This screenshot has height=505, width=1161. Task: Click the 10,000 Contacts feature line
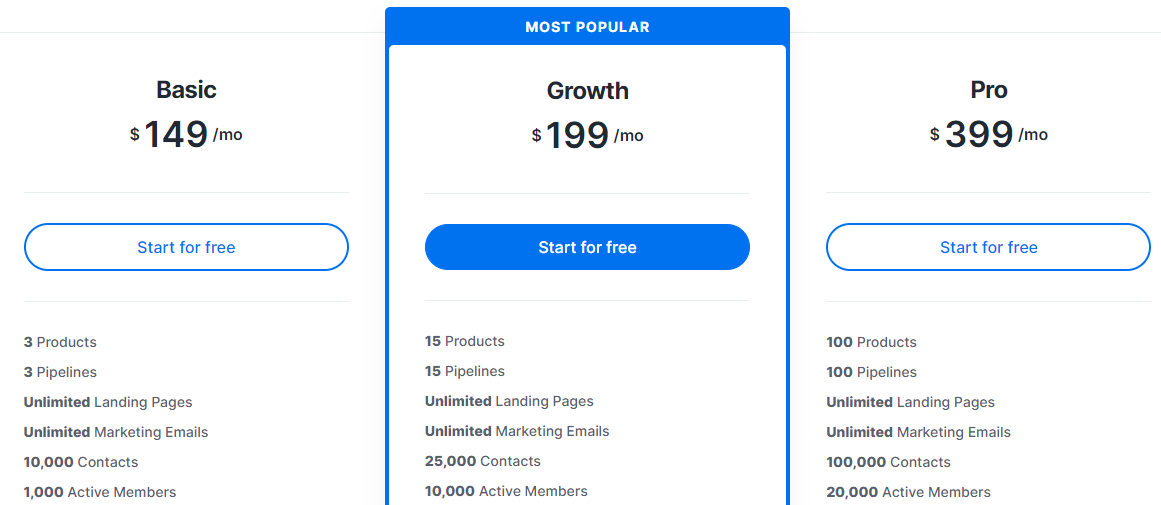click(81, 462)
